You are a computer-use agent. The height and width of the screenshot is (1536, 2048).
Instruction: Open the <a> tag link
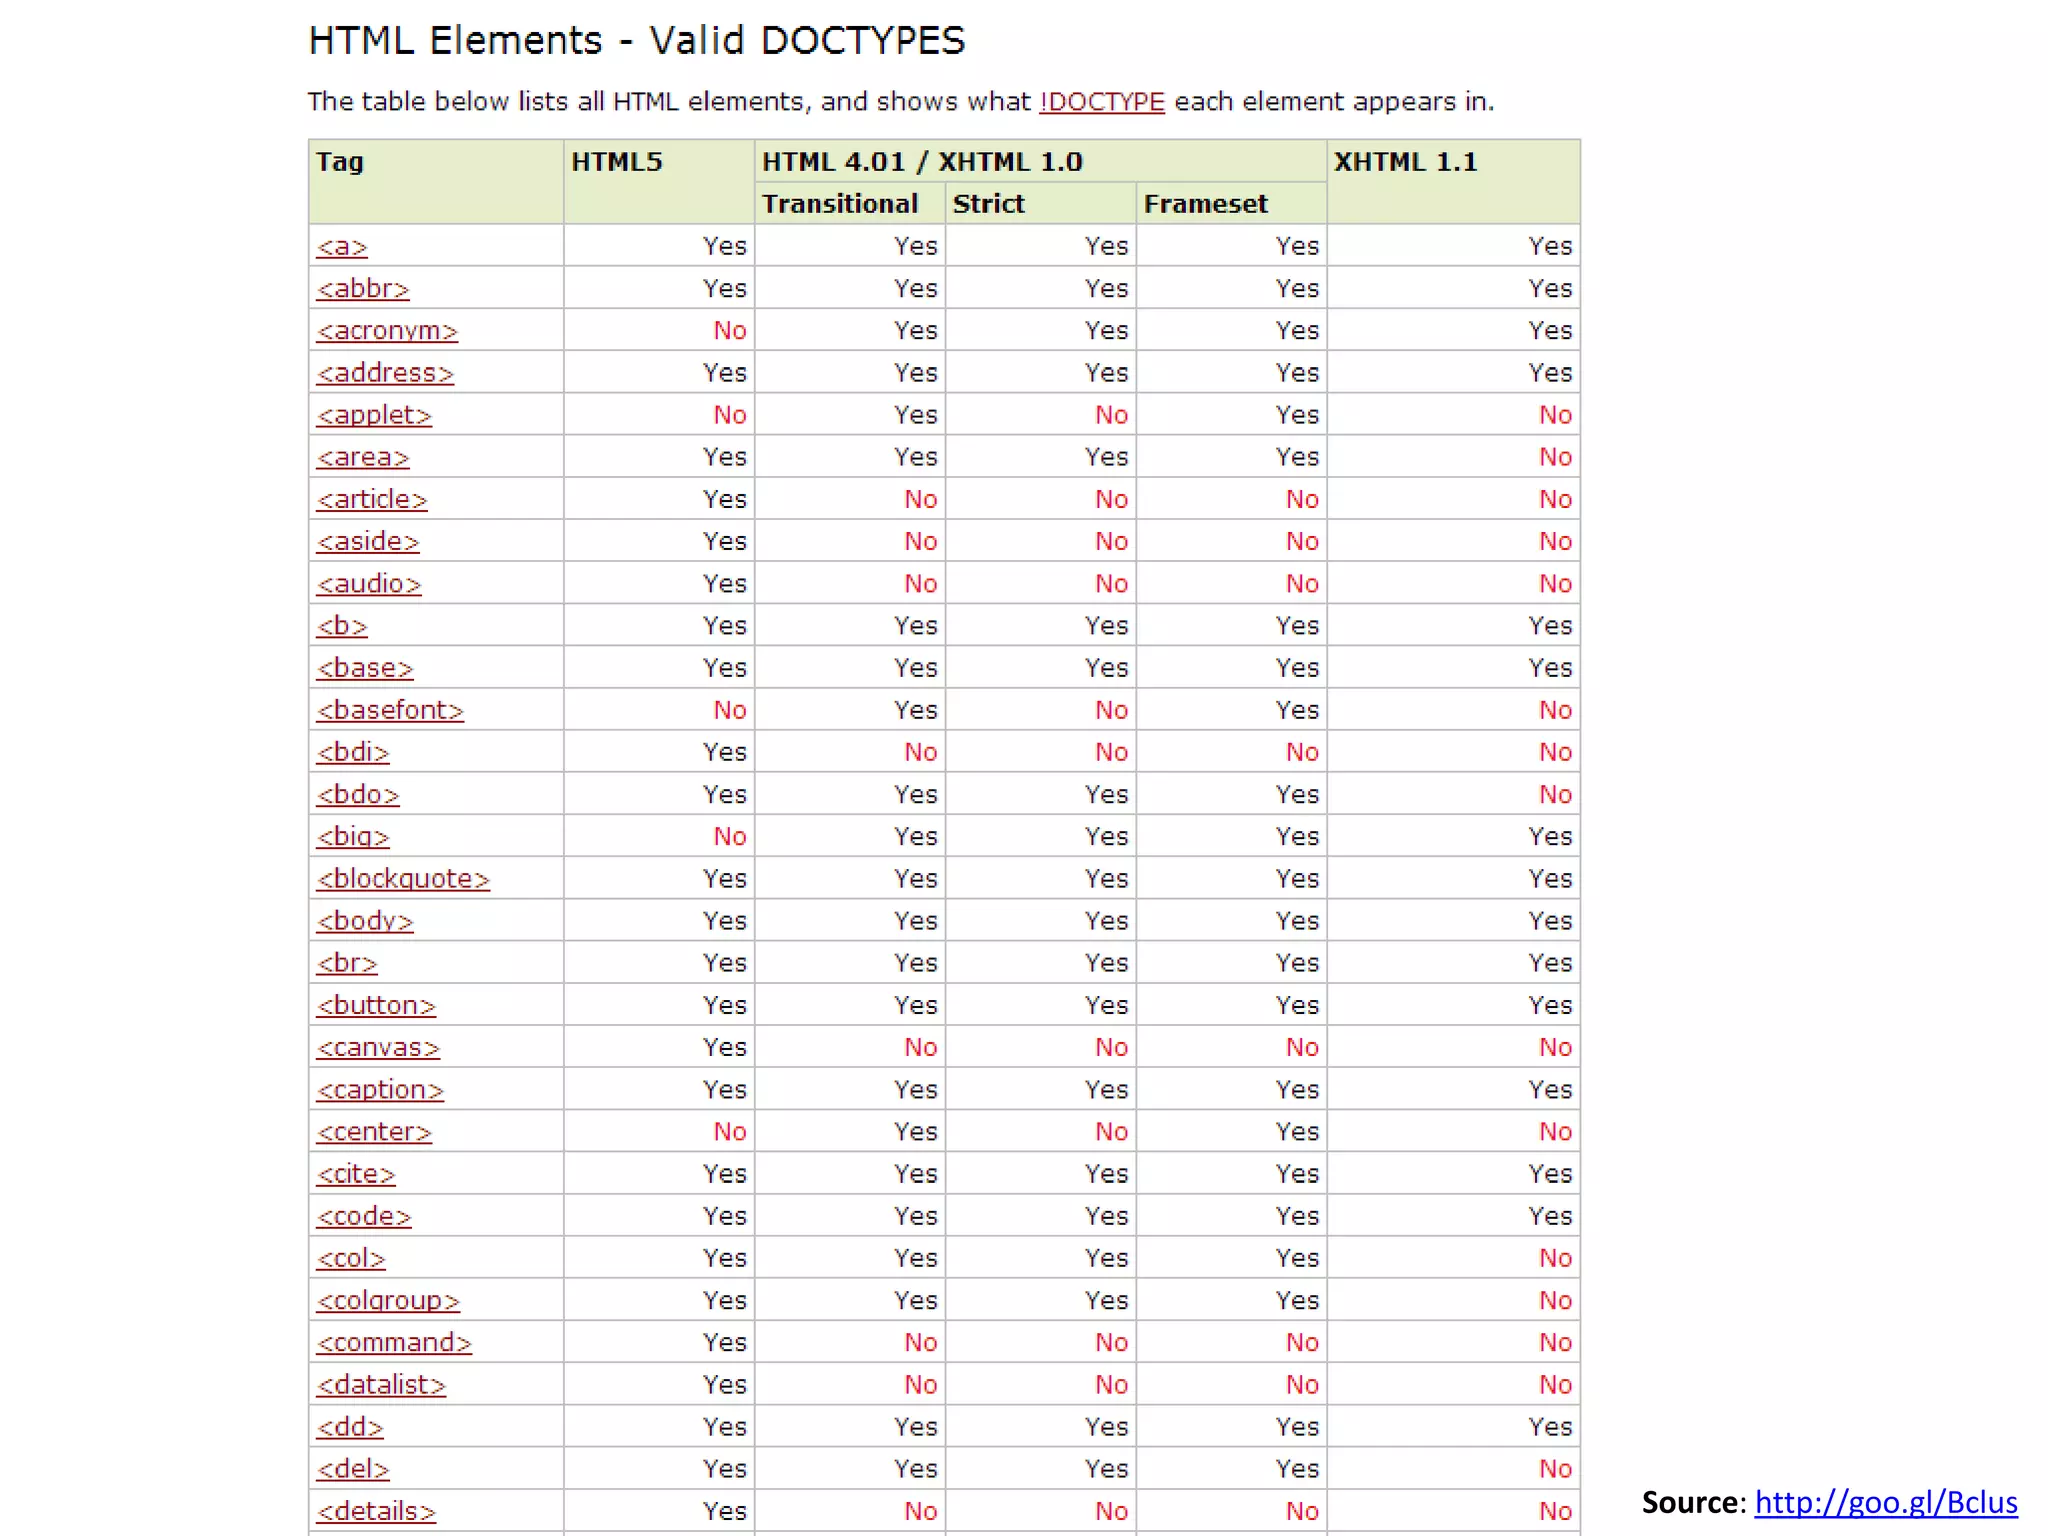coord(342,247)
